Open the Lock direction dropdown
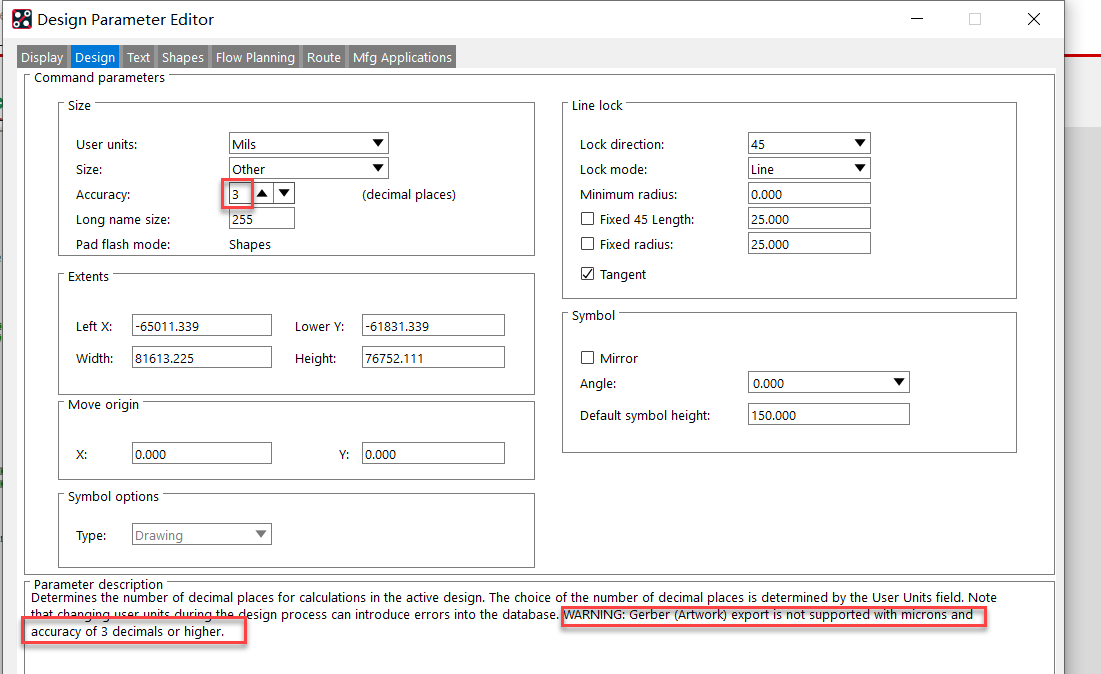Screen dimensions: 1101x674 pos(808,144)
